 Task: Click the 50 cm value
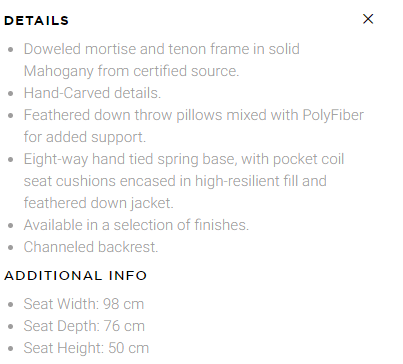(128, 348)
